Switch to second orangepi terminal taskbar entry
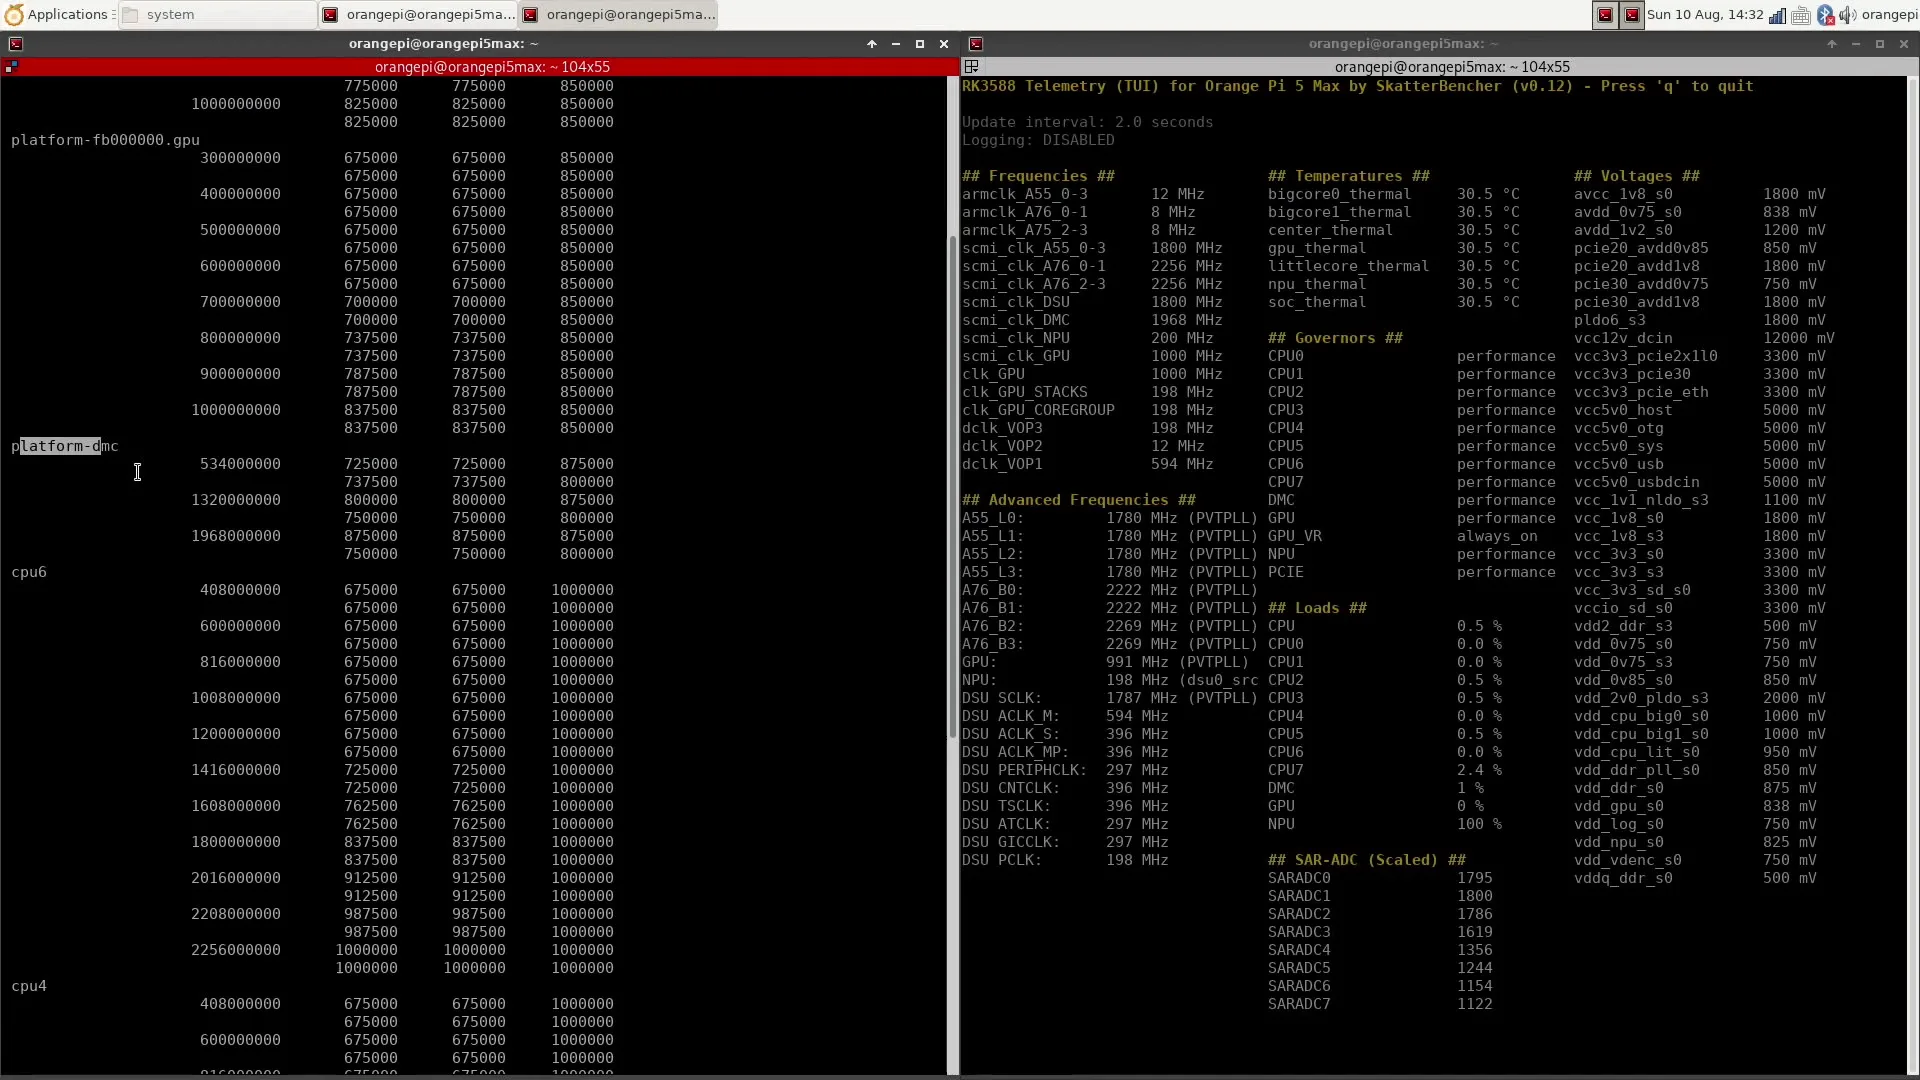Image resolution: width=1920 pixels, height=1080 pixels. pyautogui.click(x=618, y=15)
